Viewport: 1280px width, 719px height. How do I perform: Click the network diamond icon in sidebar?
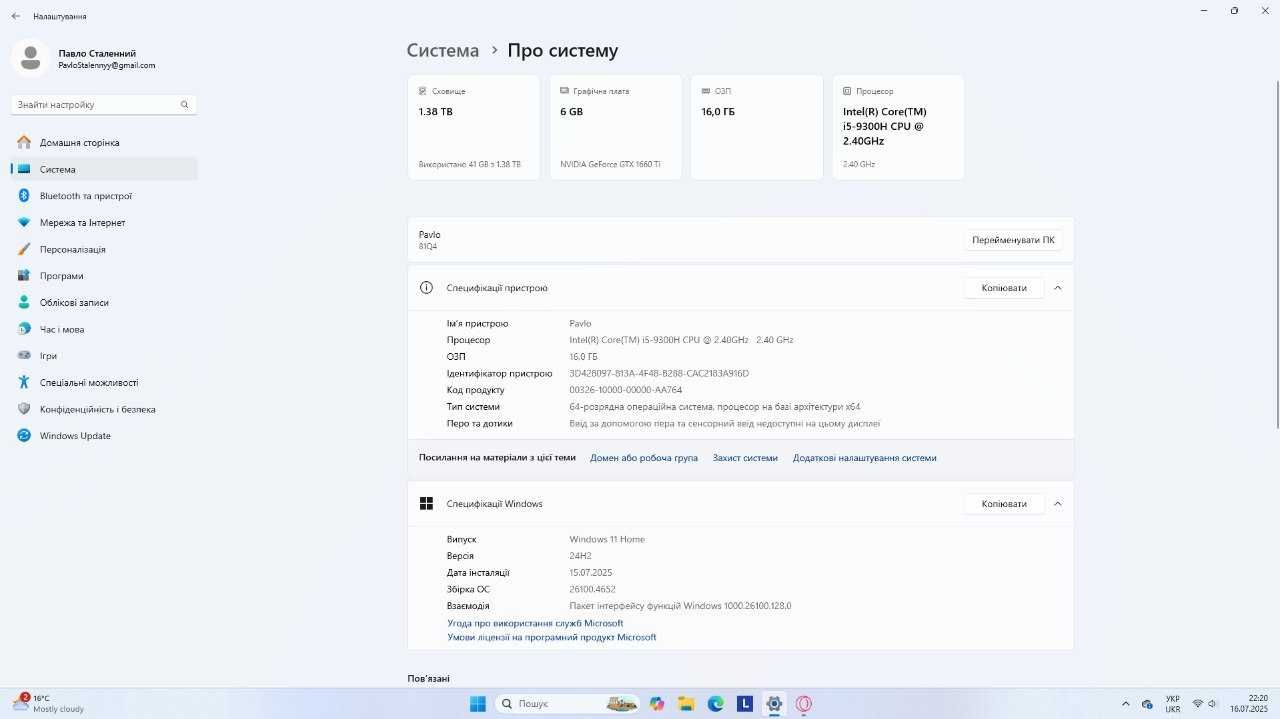(x=24, y=222)
